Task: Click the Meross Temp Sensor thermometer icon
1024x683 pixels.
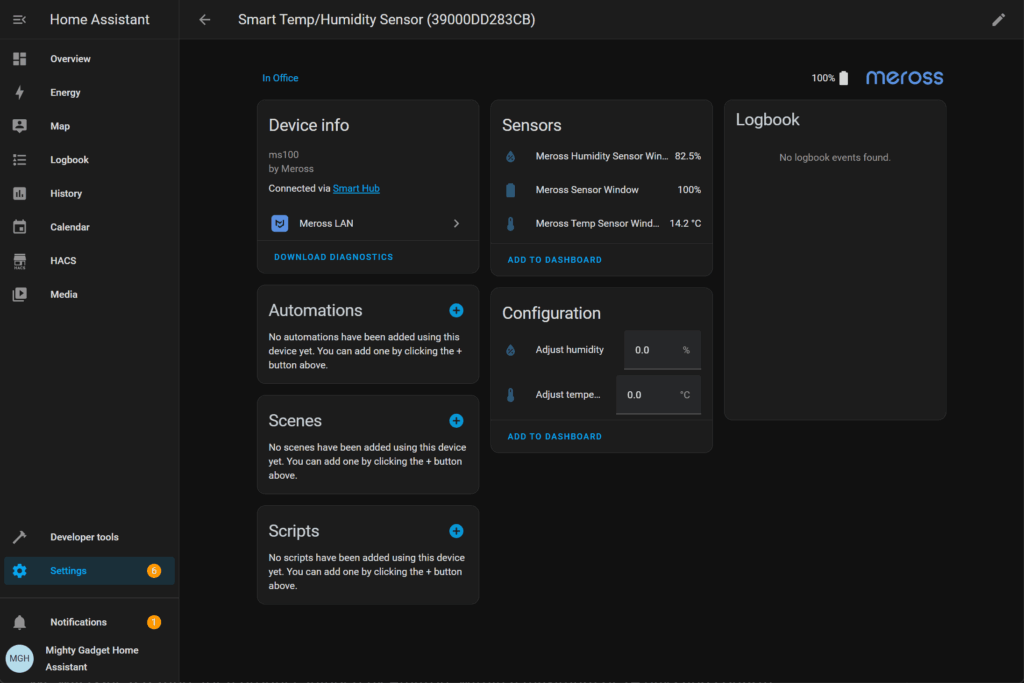Action: coord(510,224)
